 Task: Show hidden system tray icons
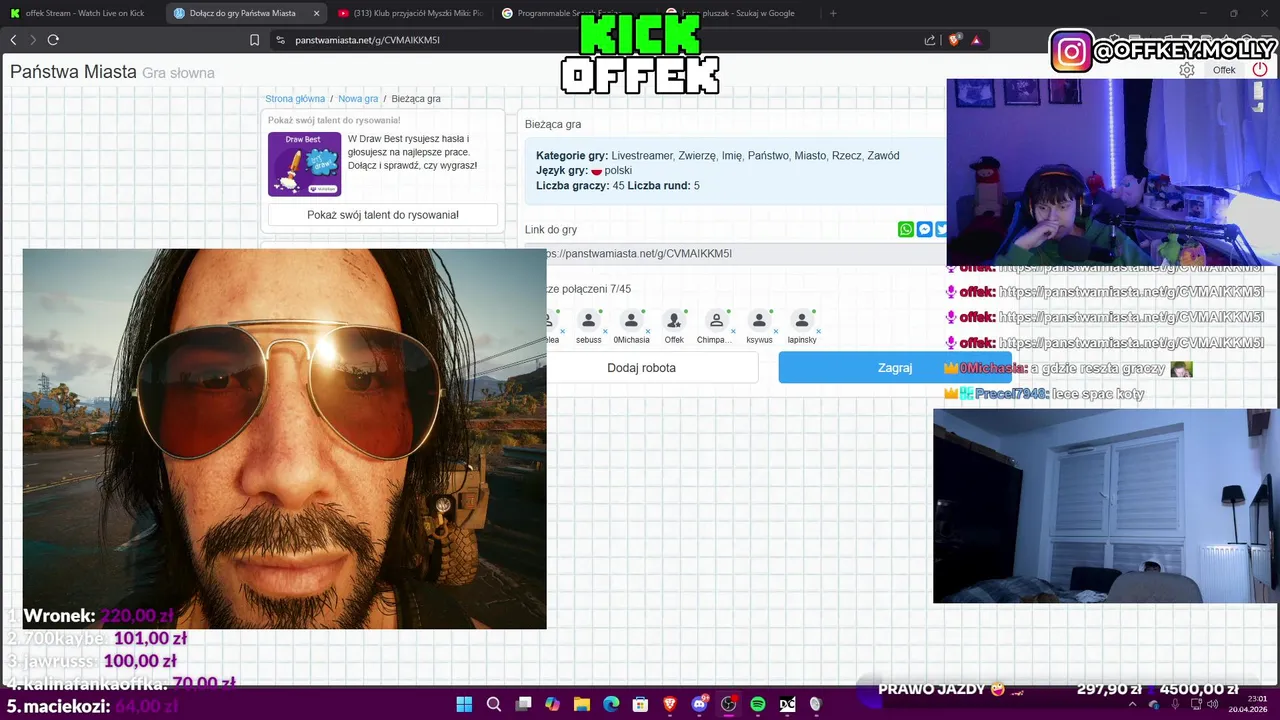pos(1135,704)
